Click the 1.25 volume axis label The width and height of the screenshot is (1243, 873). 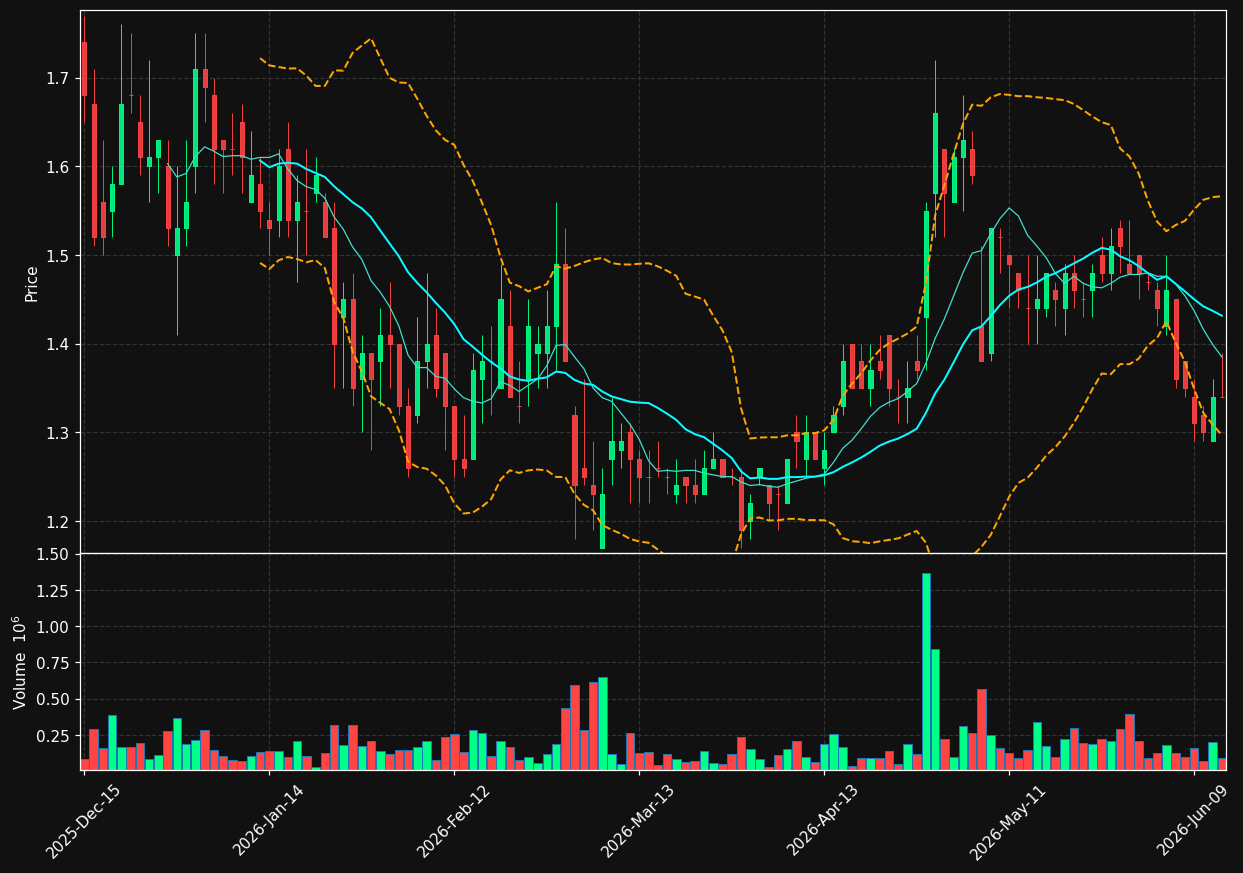pyautogui.click(x=55, y=591)
